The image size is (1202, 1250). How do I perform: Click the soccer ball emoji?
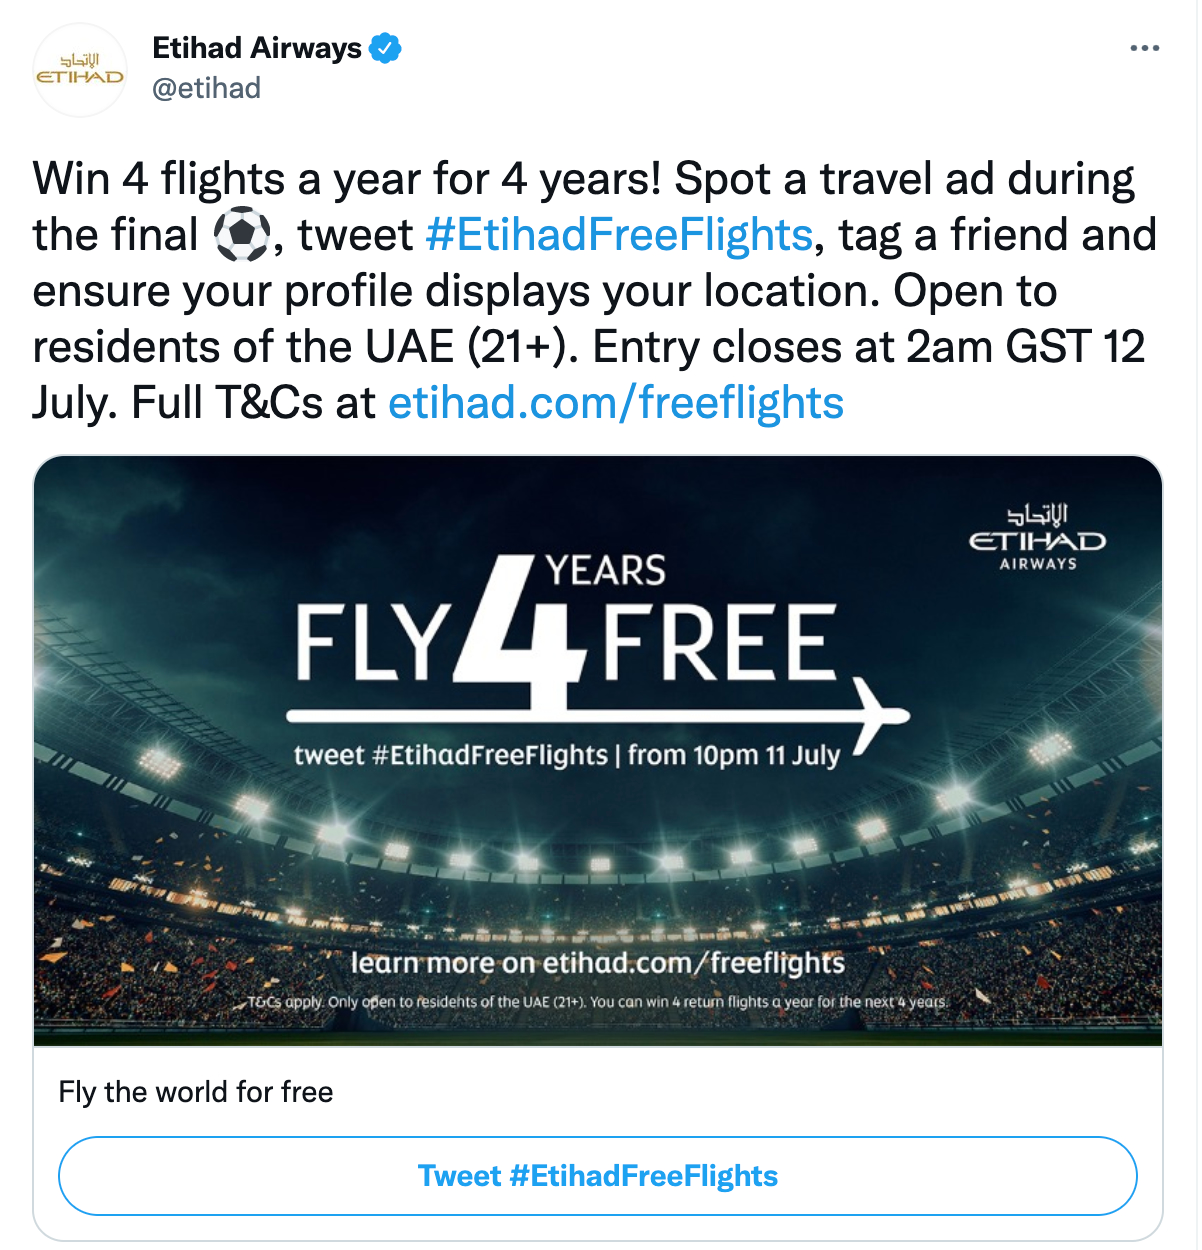point(241,236)
